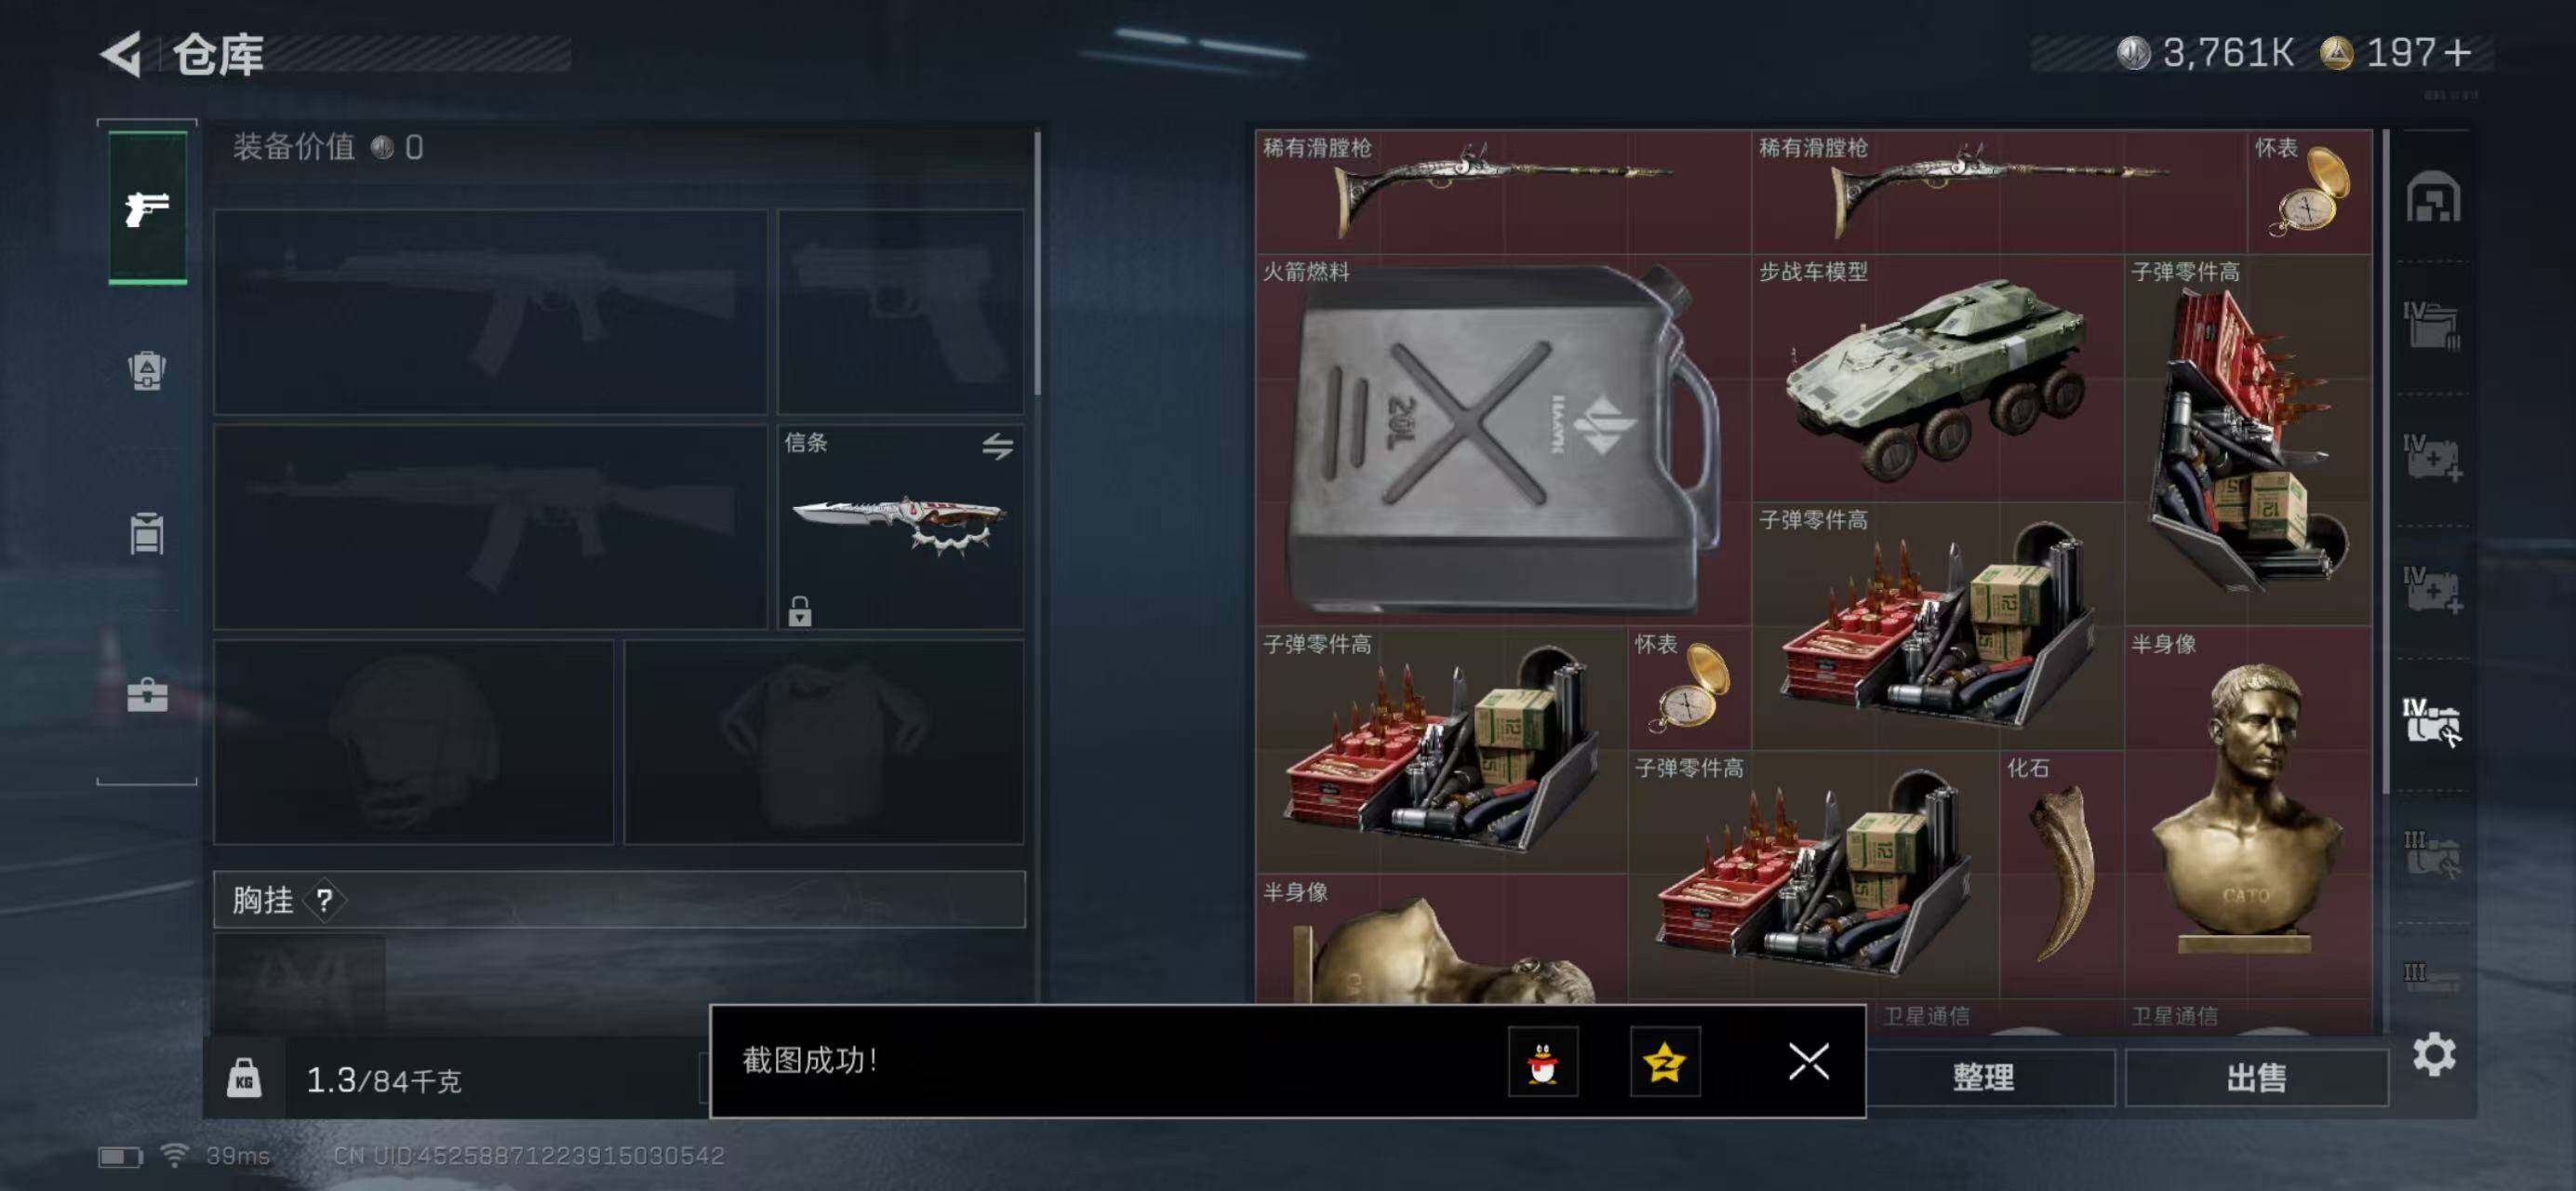
Task: Open the briefcase tab in left sidebar
Action: click(147, 695)
